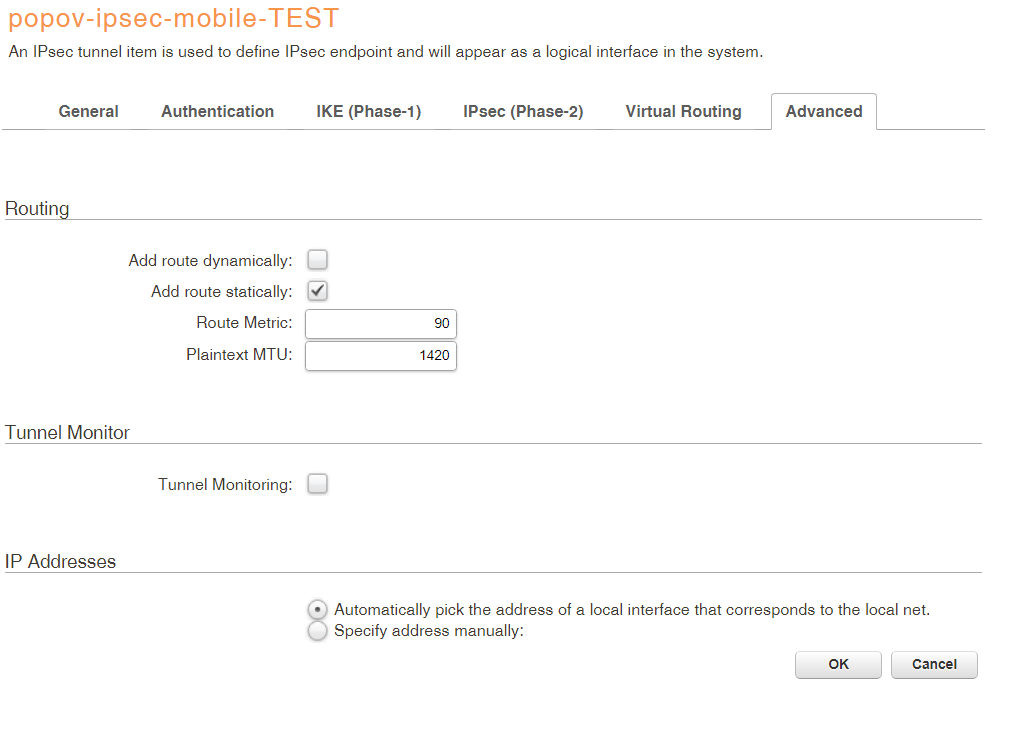Click into the Route Metric input field
The width and height of the screenshot is (1021, 754).
pos(380,324)
